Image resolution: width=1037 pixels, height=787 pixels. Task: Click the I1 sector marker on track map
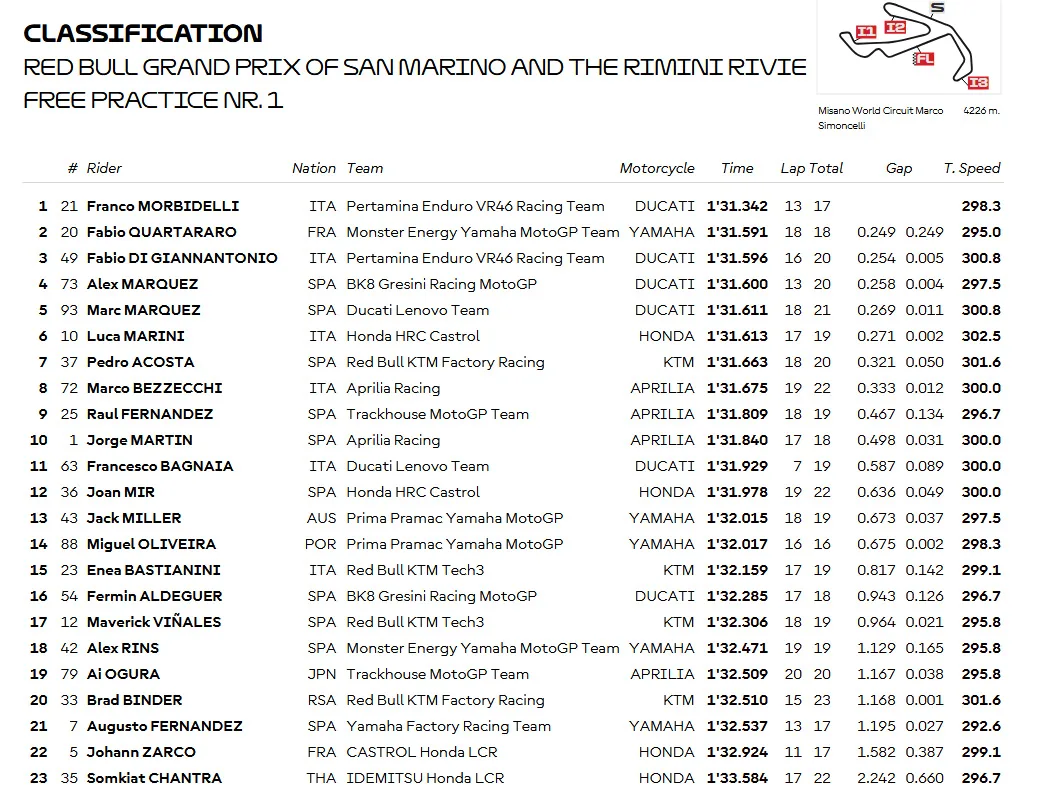(866, 32)
